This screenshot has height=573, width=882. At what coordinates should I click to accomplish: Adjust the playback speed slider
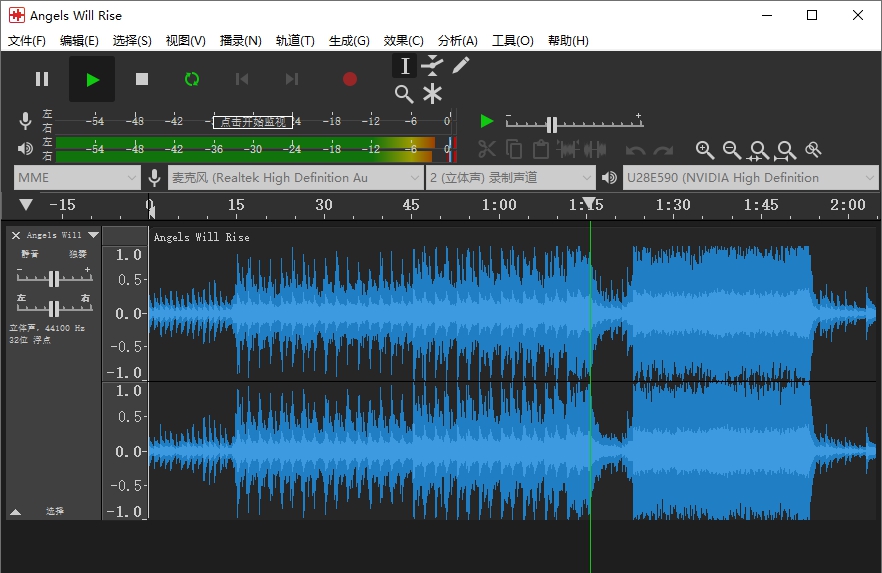click(552, 124)
